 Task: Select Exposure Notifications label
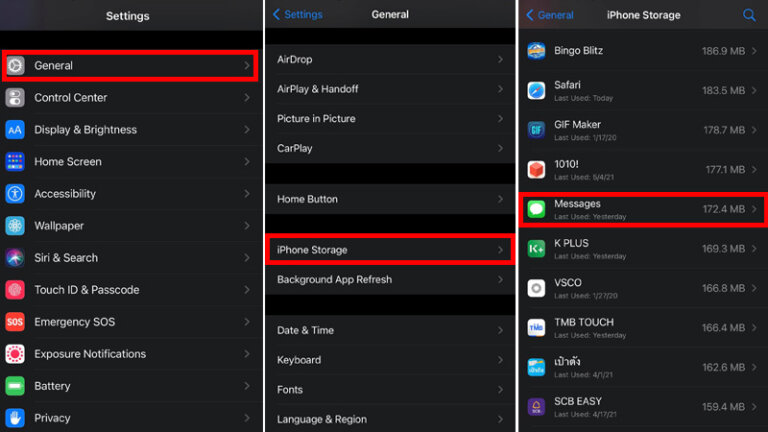pyautogui.click(x=90, y=354)
